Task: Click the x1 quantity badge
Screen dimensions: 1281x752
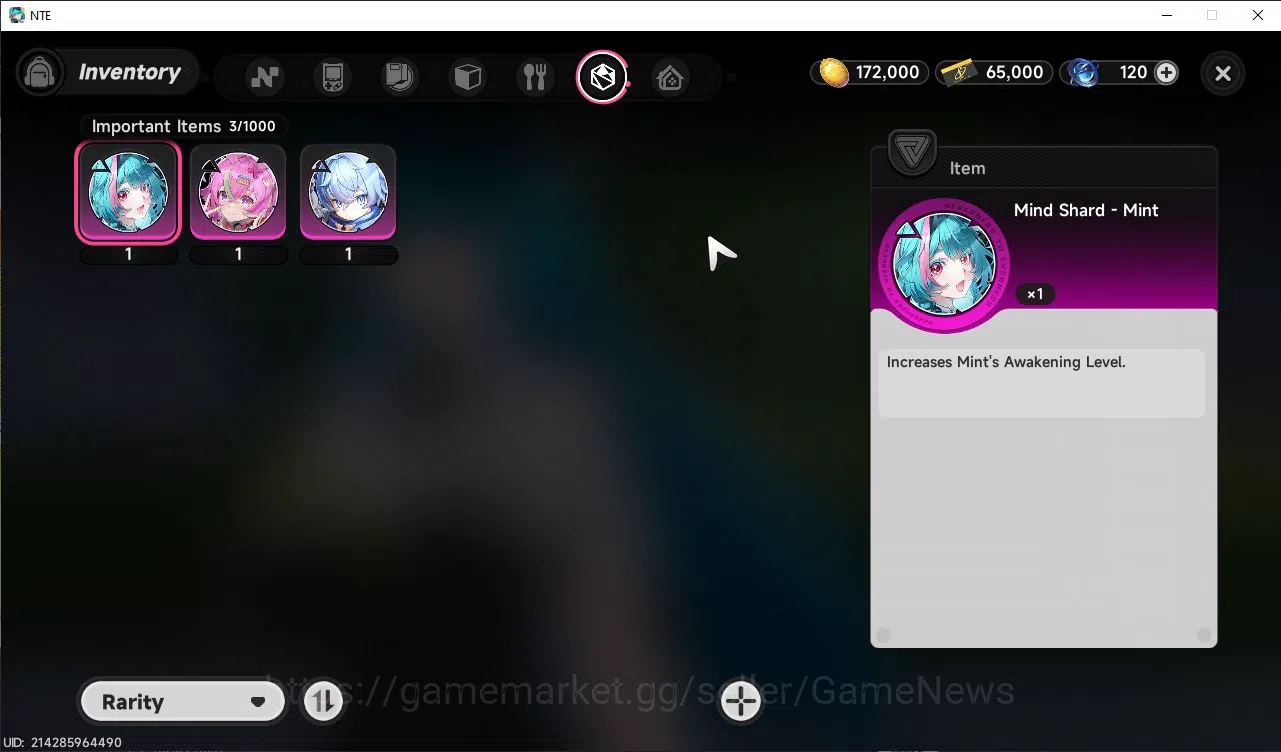Action: [1035, 294]
